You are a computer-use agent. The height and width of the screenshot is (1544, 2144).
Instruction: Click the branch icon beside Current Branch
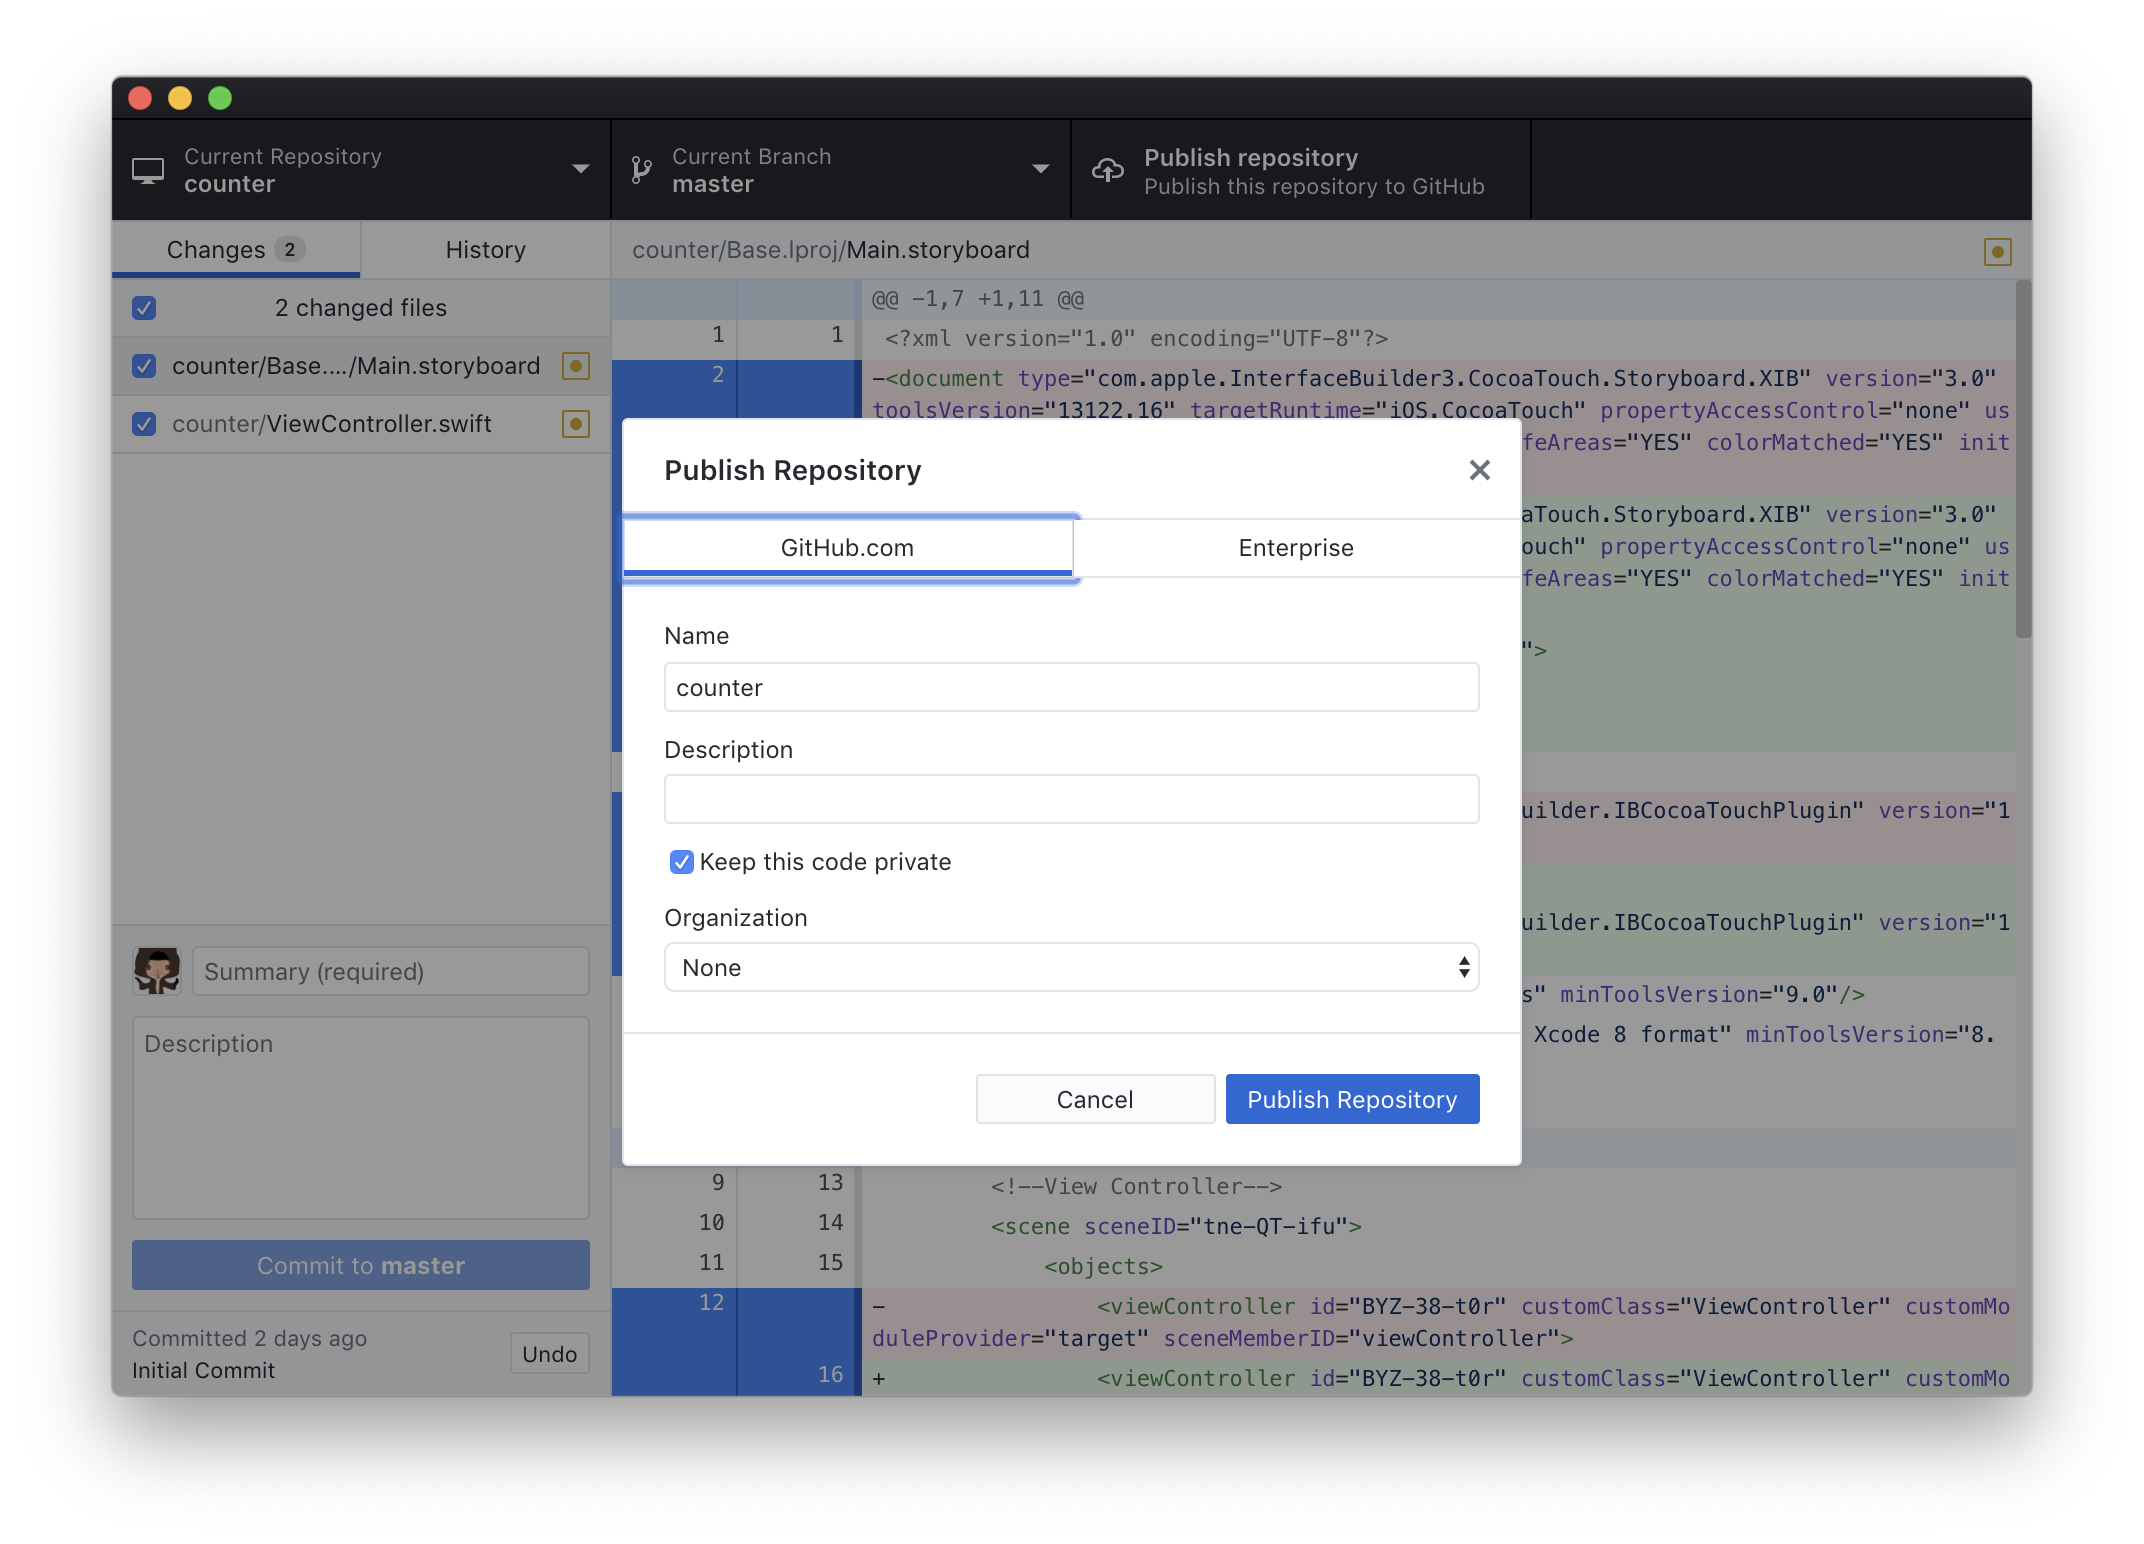(641, 171)
